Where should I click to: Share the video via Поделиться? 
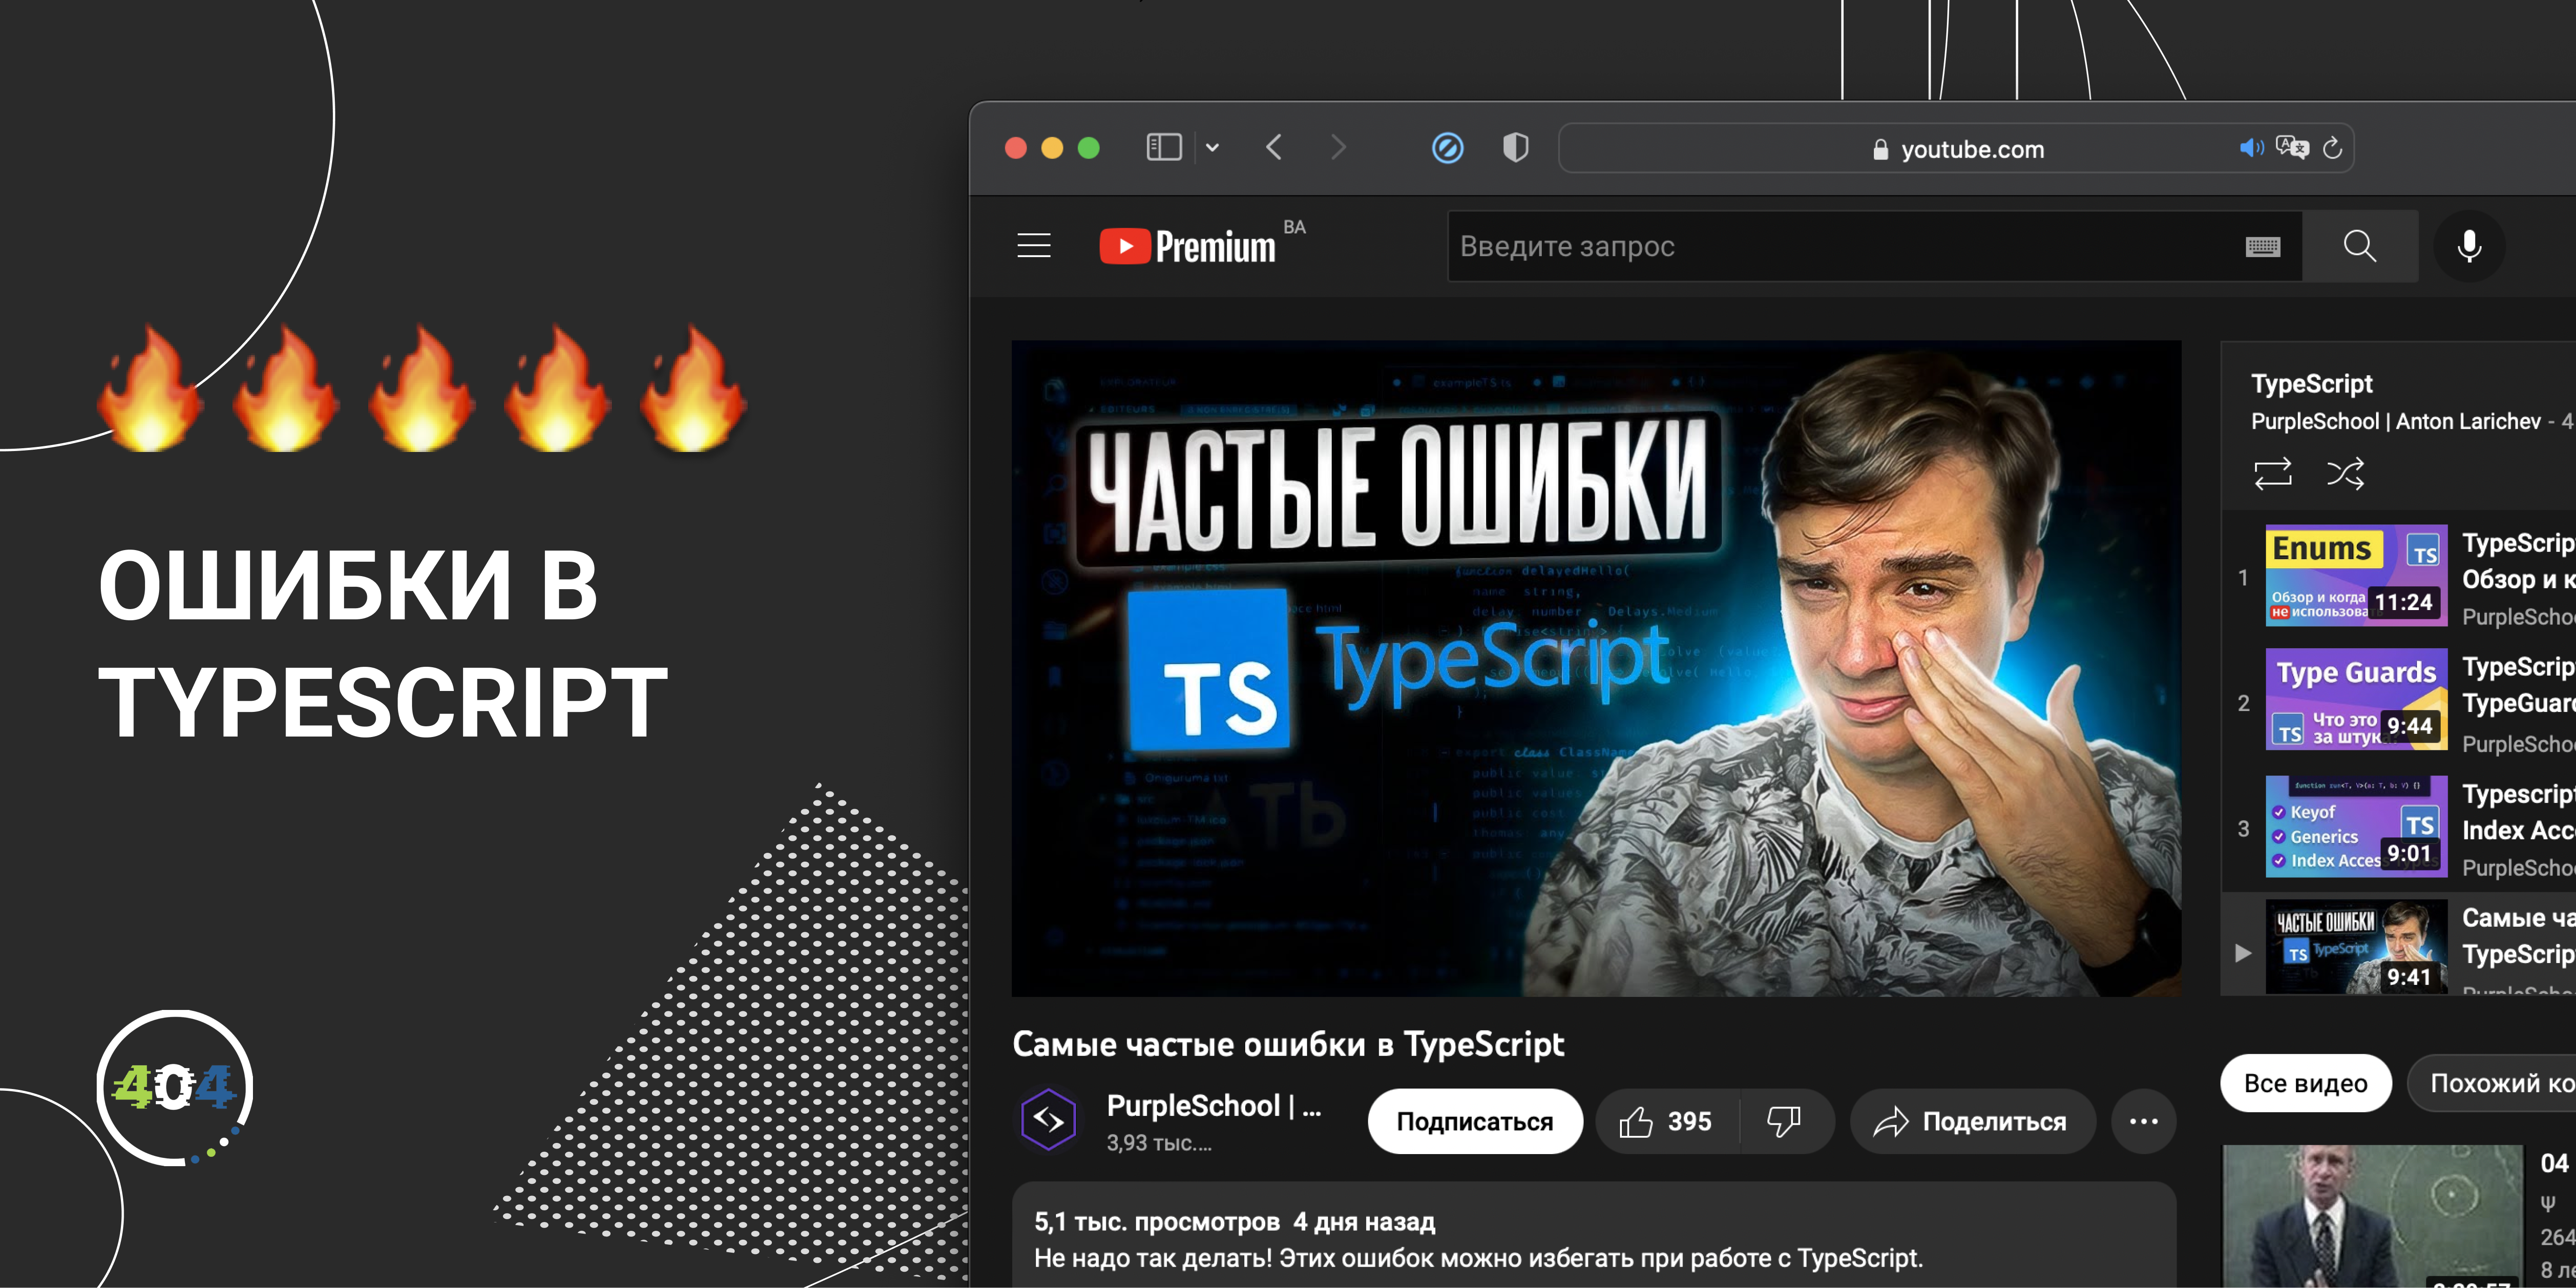pyautogui.click(x=1973, y=1122)
